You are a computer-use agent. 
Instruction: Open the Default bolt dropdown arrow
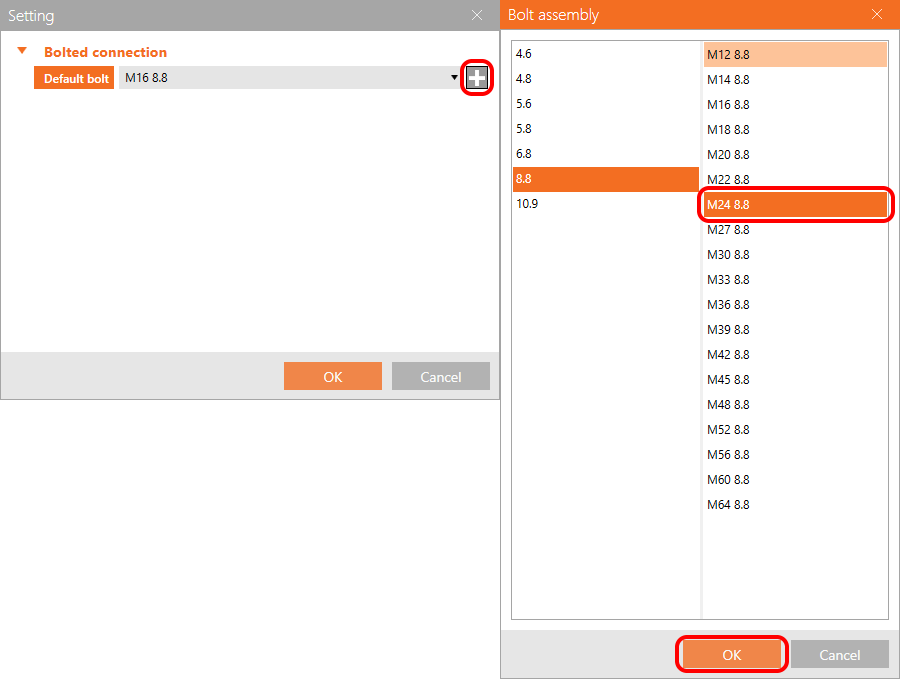pyautogui.click(x=454, y=77)
